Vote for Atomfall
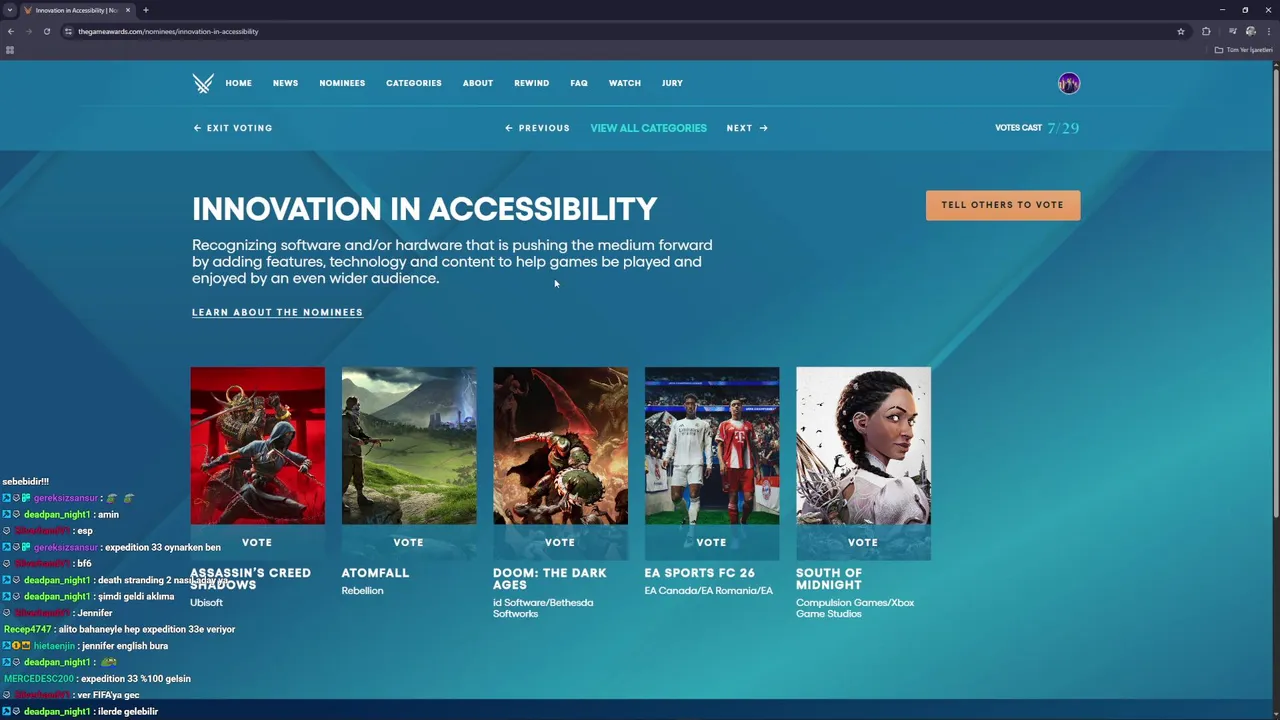The height and width of the screenshot is (720, 1280). (408, 542)
